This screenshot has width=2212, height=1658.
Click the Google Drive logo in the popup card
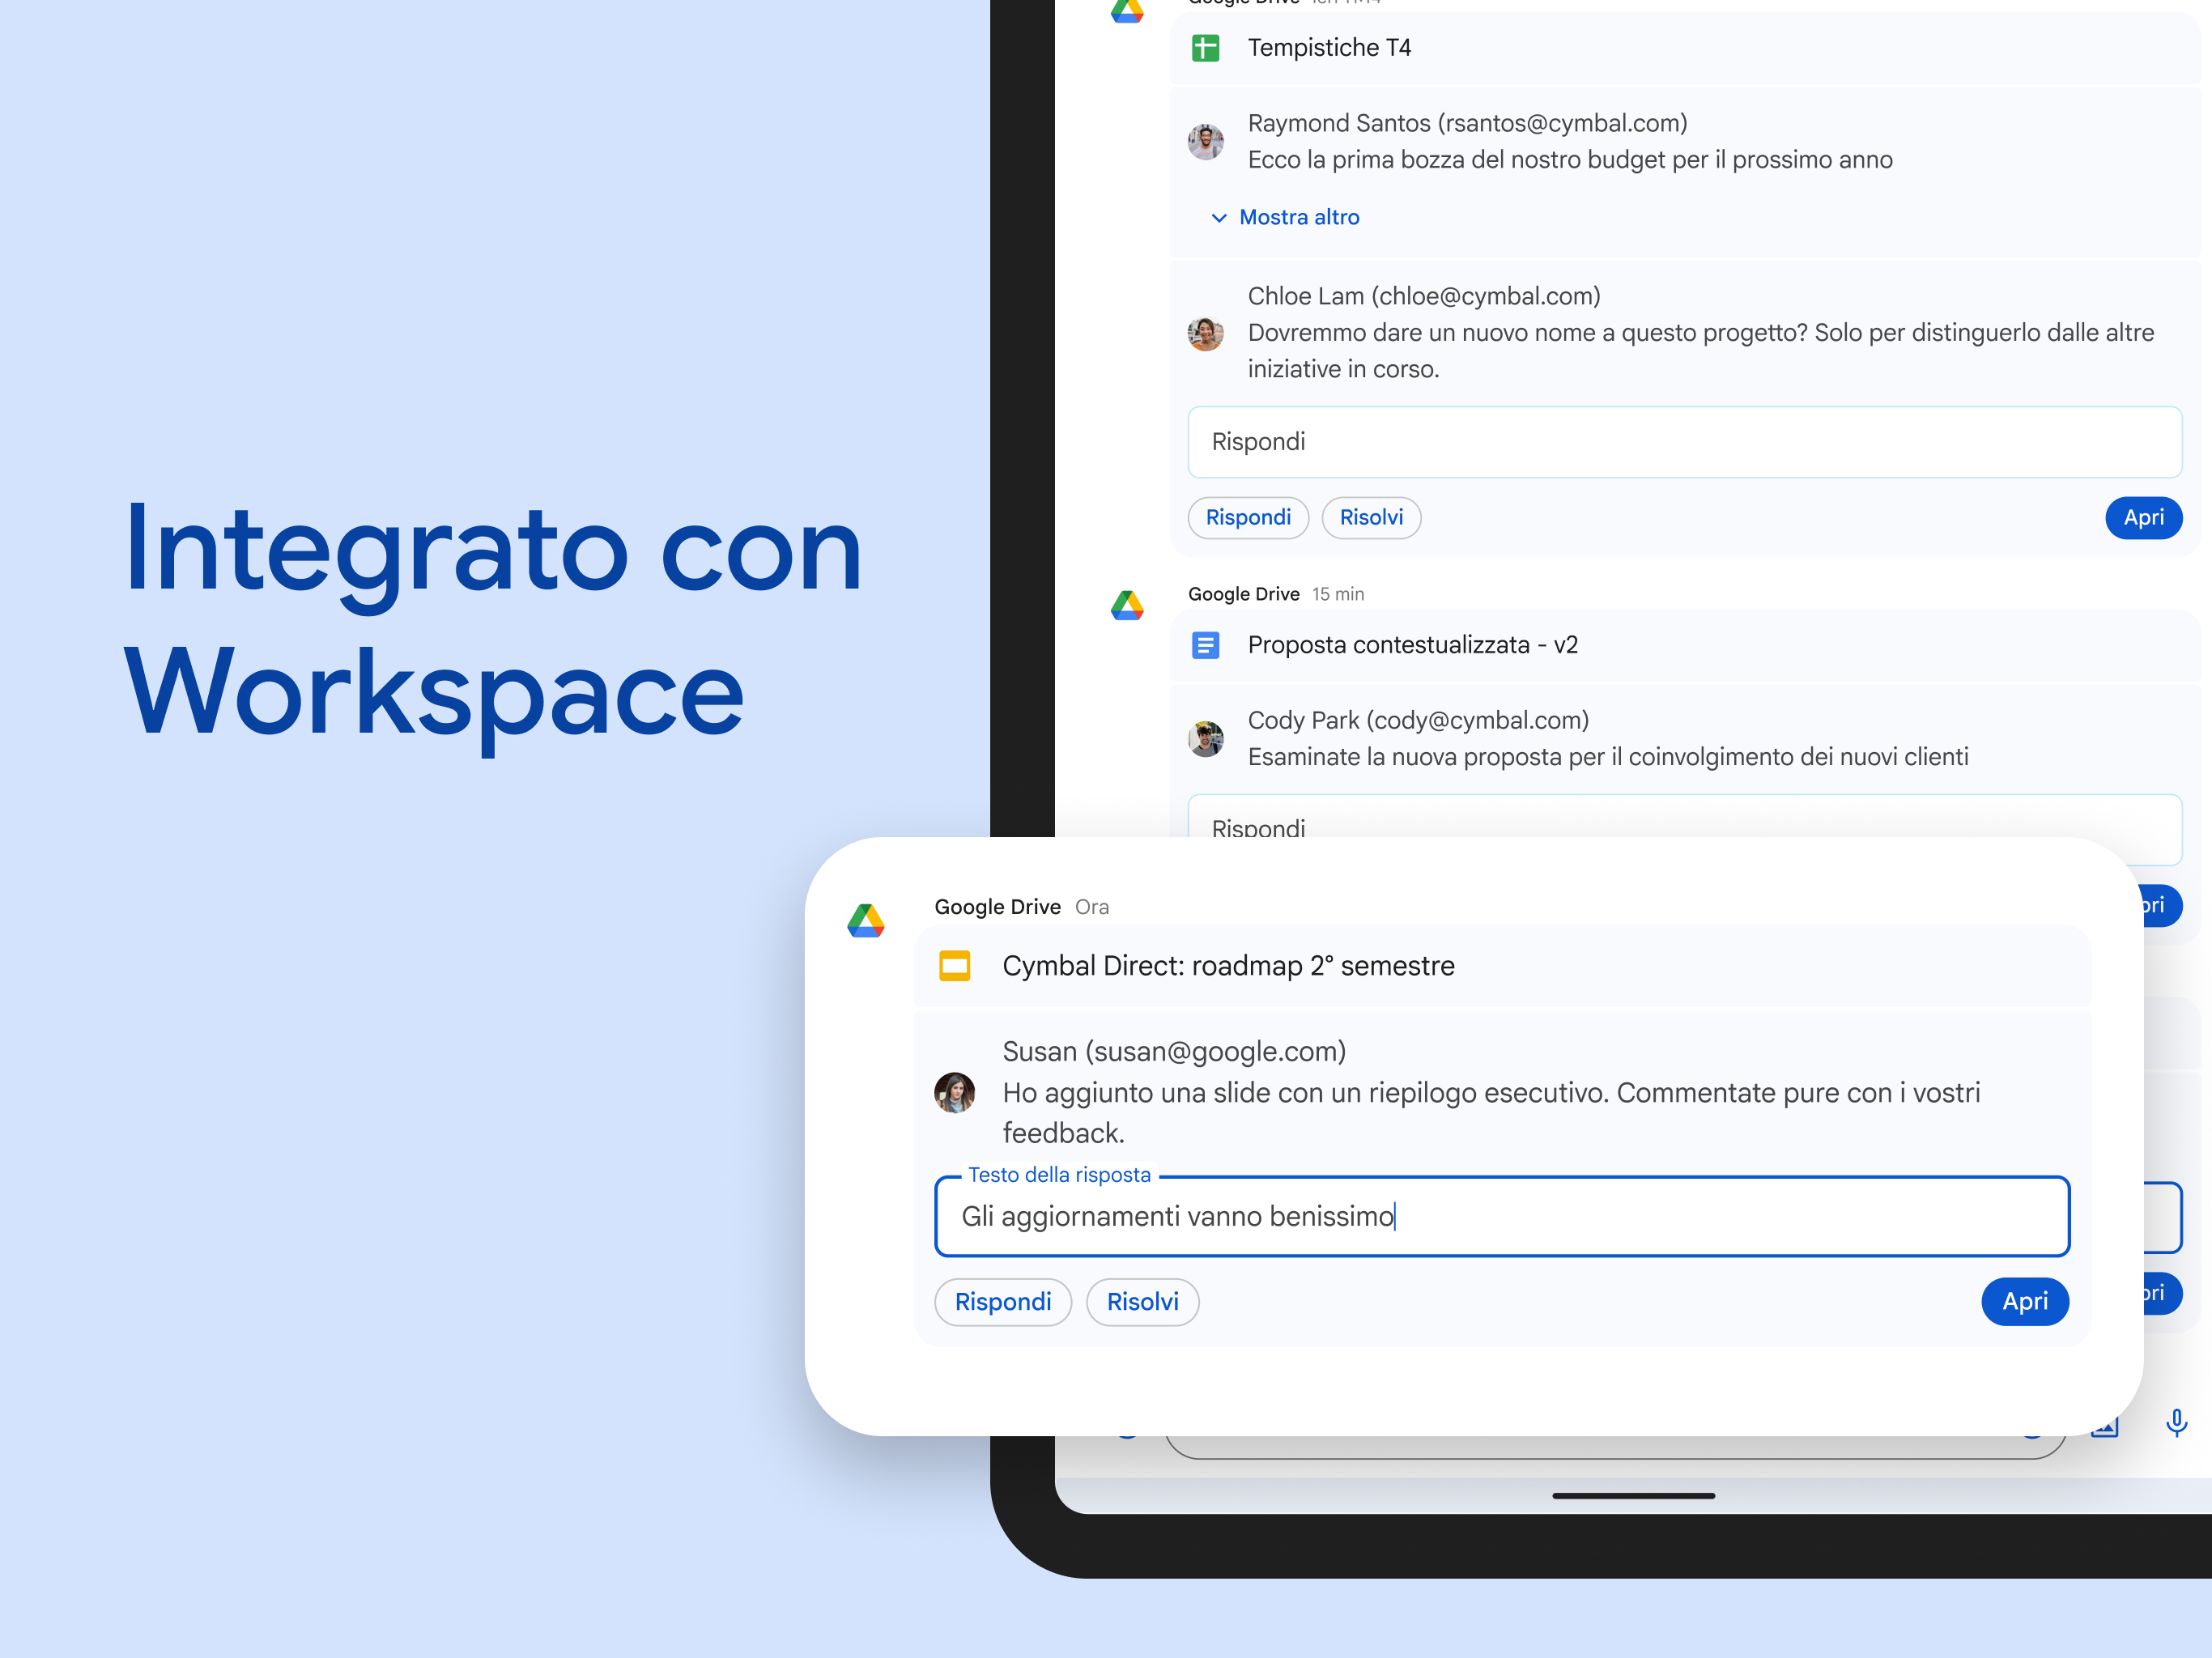tap(866, 921)
